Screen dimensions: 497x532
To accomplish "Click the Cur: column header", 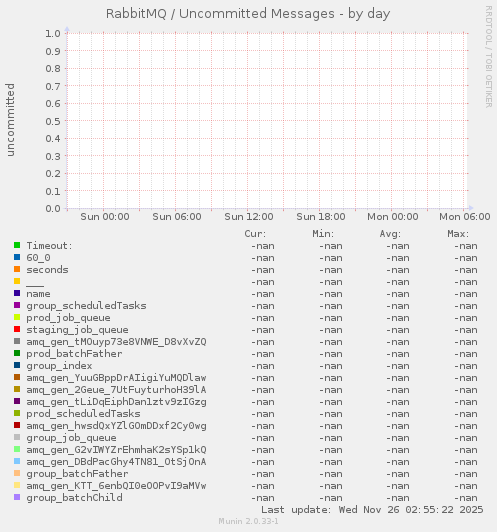I will click(255, 234).
